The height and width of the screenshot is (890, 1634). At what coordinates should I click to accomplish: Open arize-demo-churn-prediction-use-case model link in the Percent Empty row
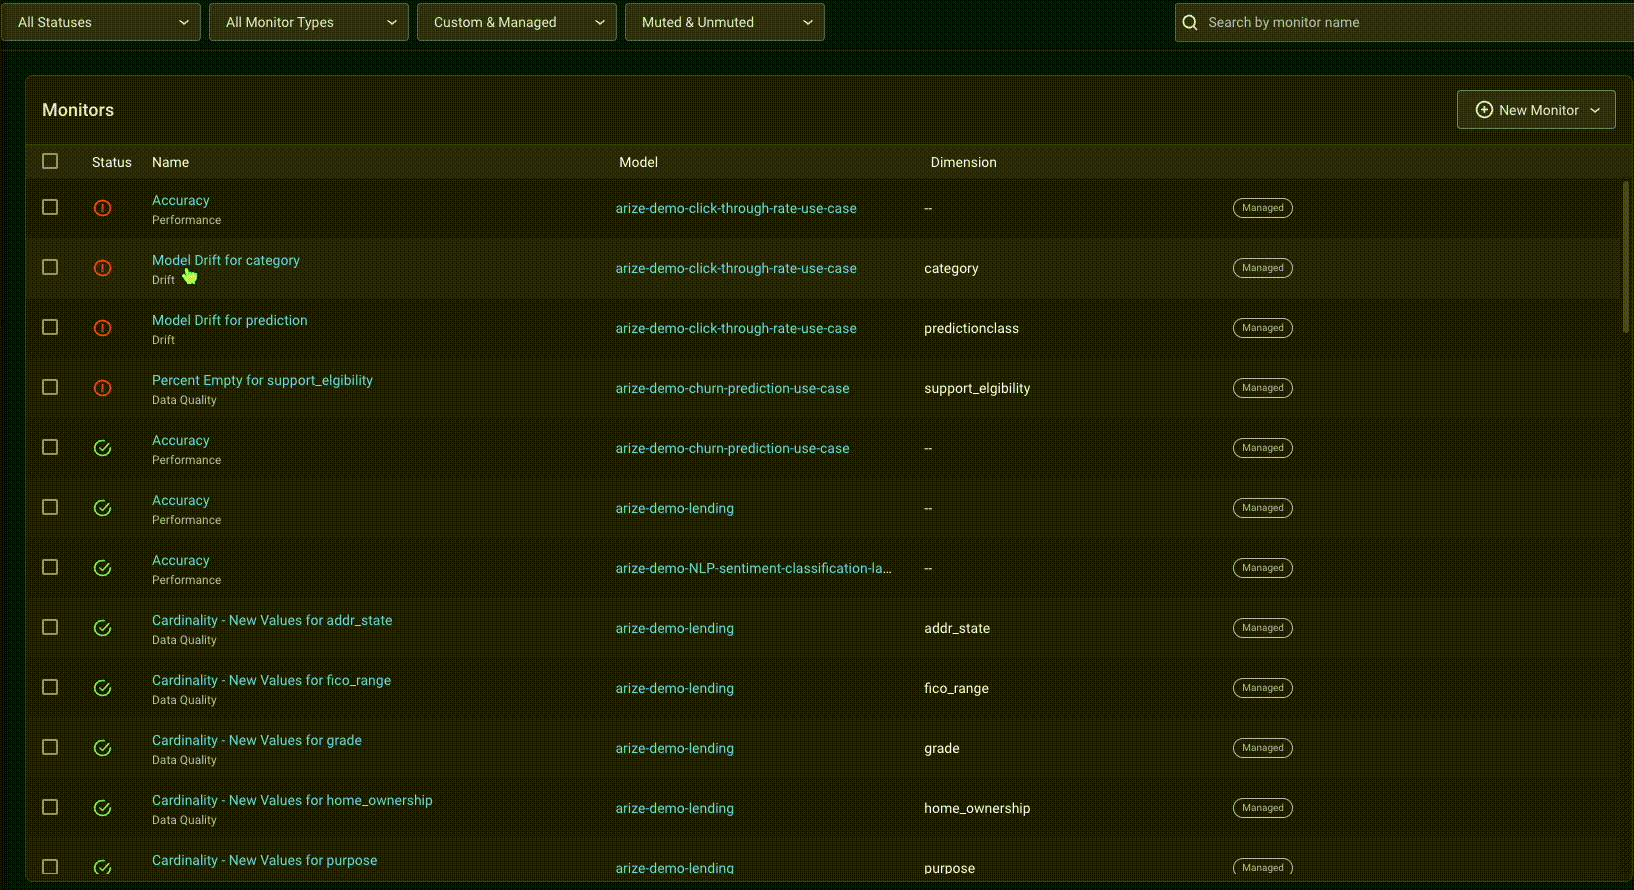[732, 388]
